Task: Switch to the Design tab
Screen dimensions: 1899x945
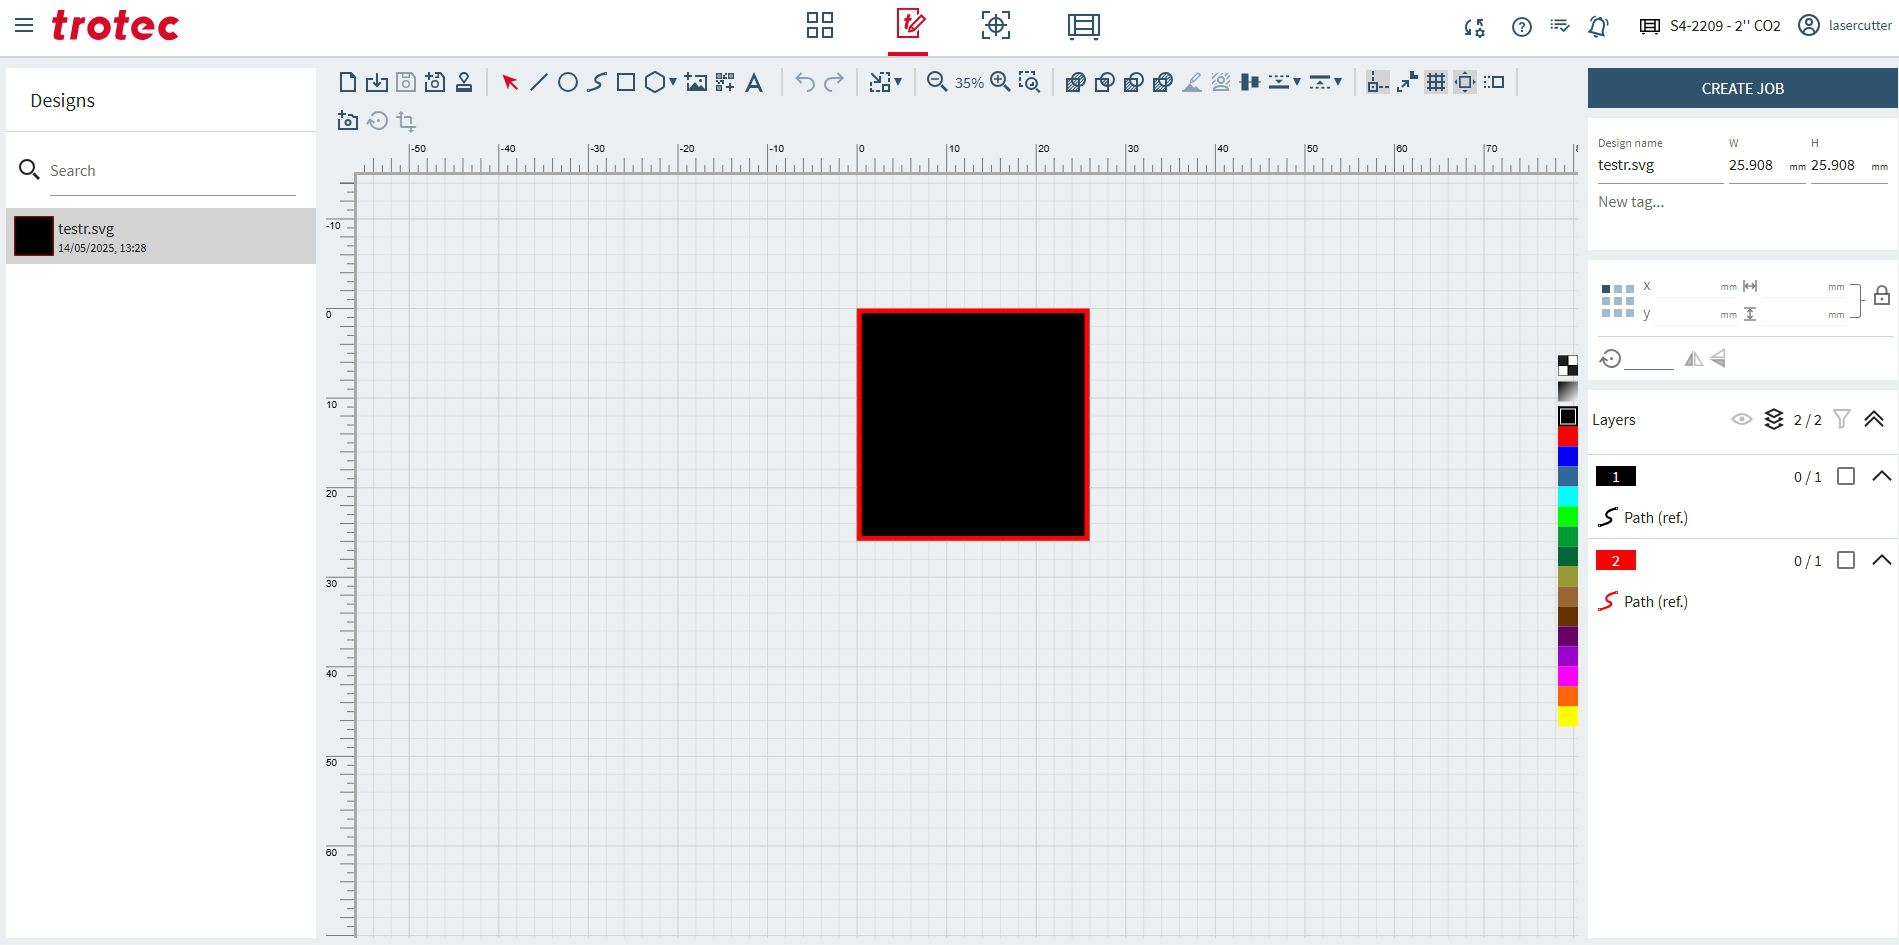Action: pos(910,26)
